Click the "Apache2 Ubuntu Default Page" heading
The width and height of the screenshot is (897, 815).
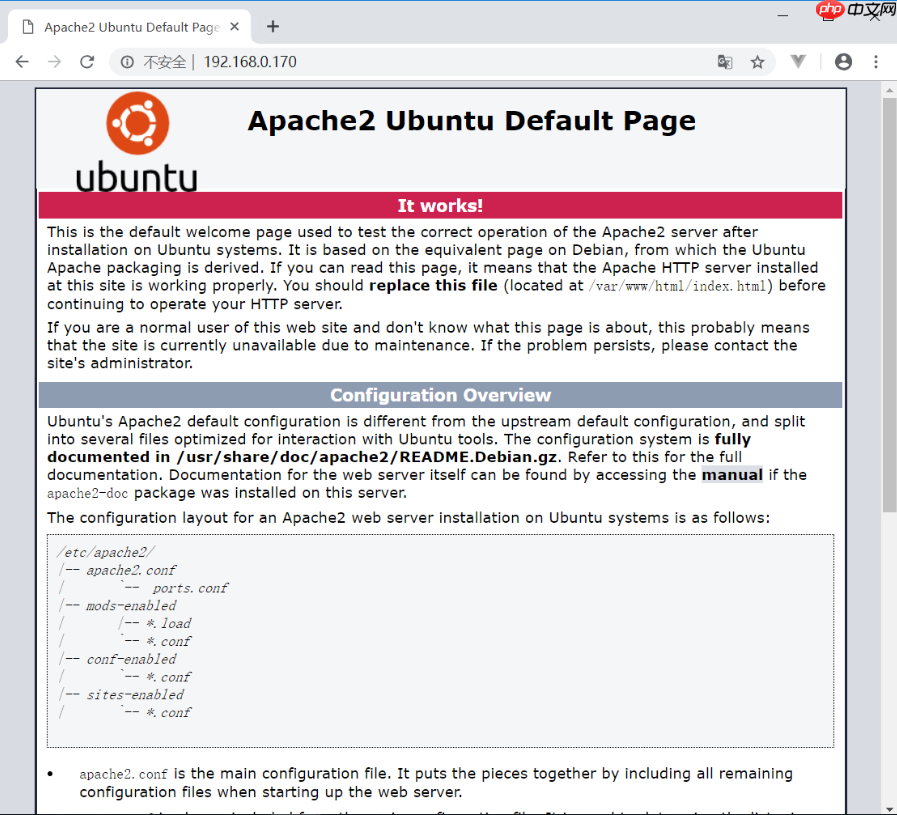[x=471, y=121]
